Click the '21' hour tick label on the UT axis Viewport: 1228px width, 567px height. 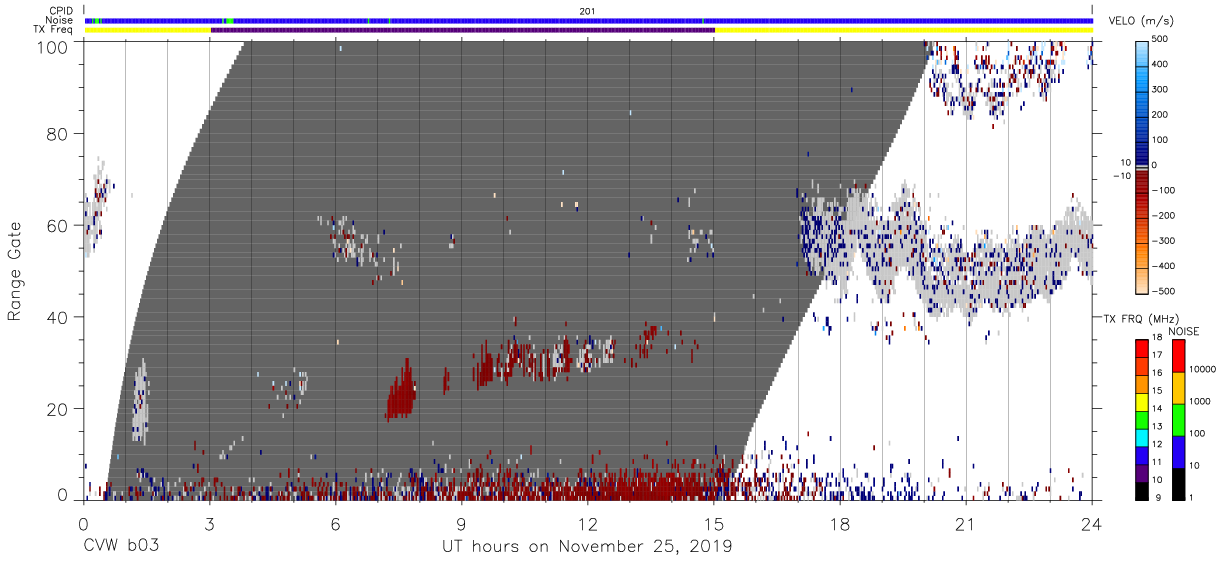pos(966,523)
